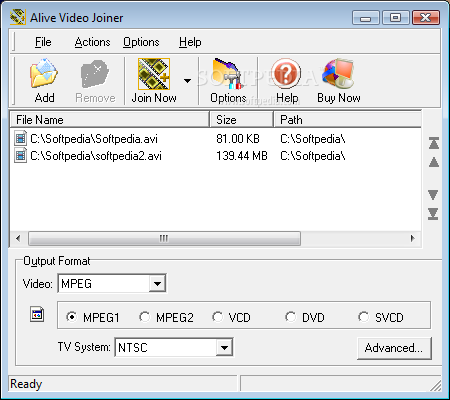Viewport: 450px width, 400px height.
Task: Click the horizontal scrollbar thumb of file list
Action: (164, 238)
